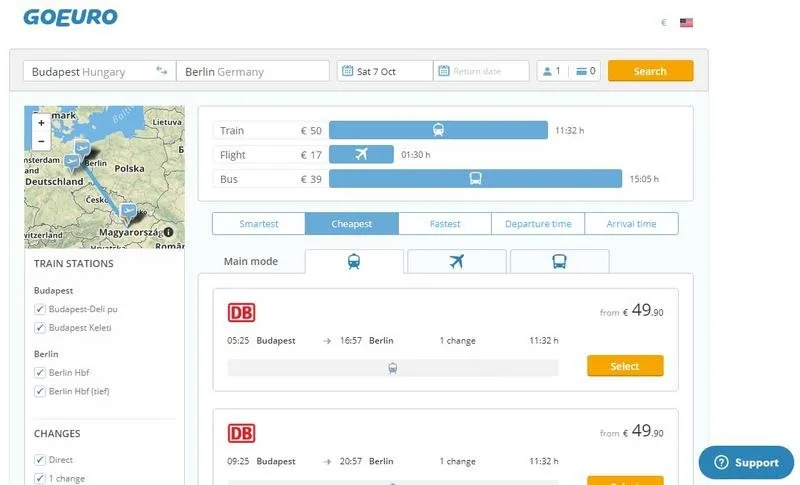Screen dimensions: 800x485
Task: Click the TRAIN STATIONS heading
Action: point(73,264)
